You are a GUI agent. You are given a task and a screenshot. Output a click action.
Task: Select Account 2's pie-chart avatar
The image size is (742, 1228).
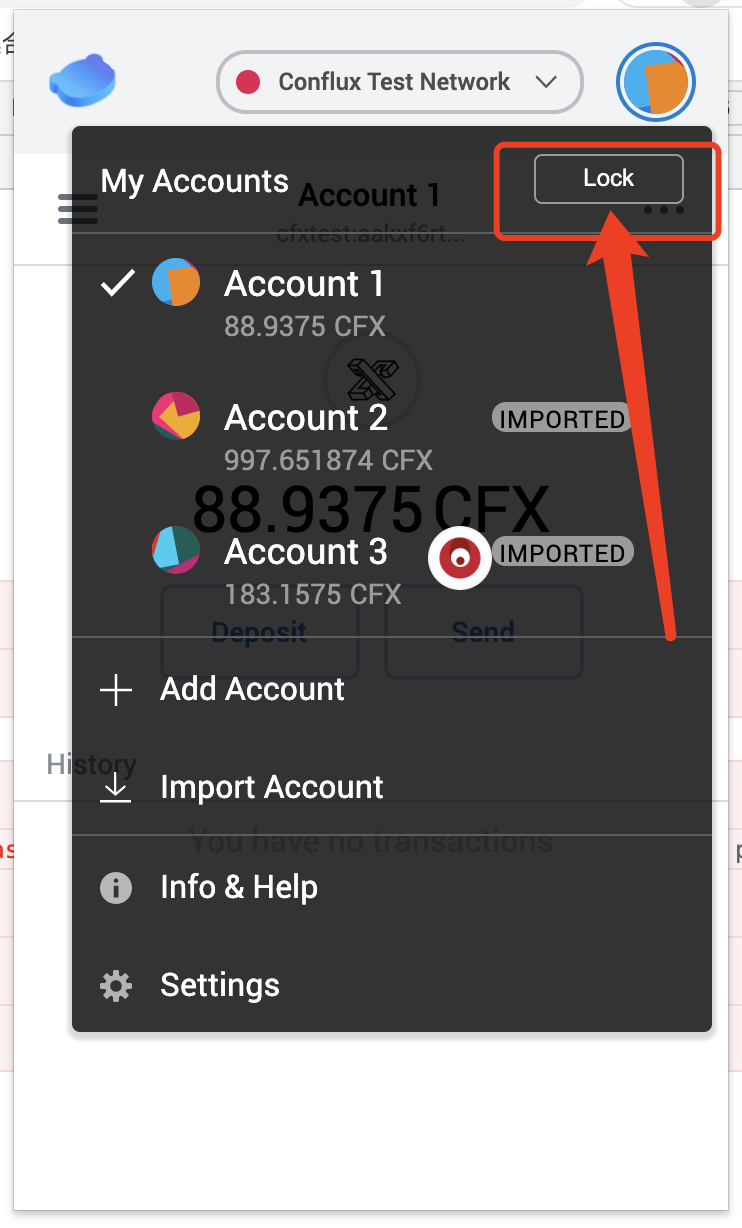click(x=176, y=417)
